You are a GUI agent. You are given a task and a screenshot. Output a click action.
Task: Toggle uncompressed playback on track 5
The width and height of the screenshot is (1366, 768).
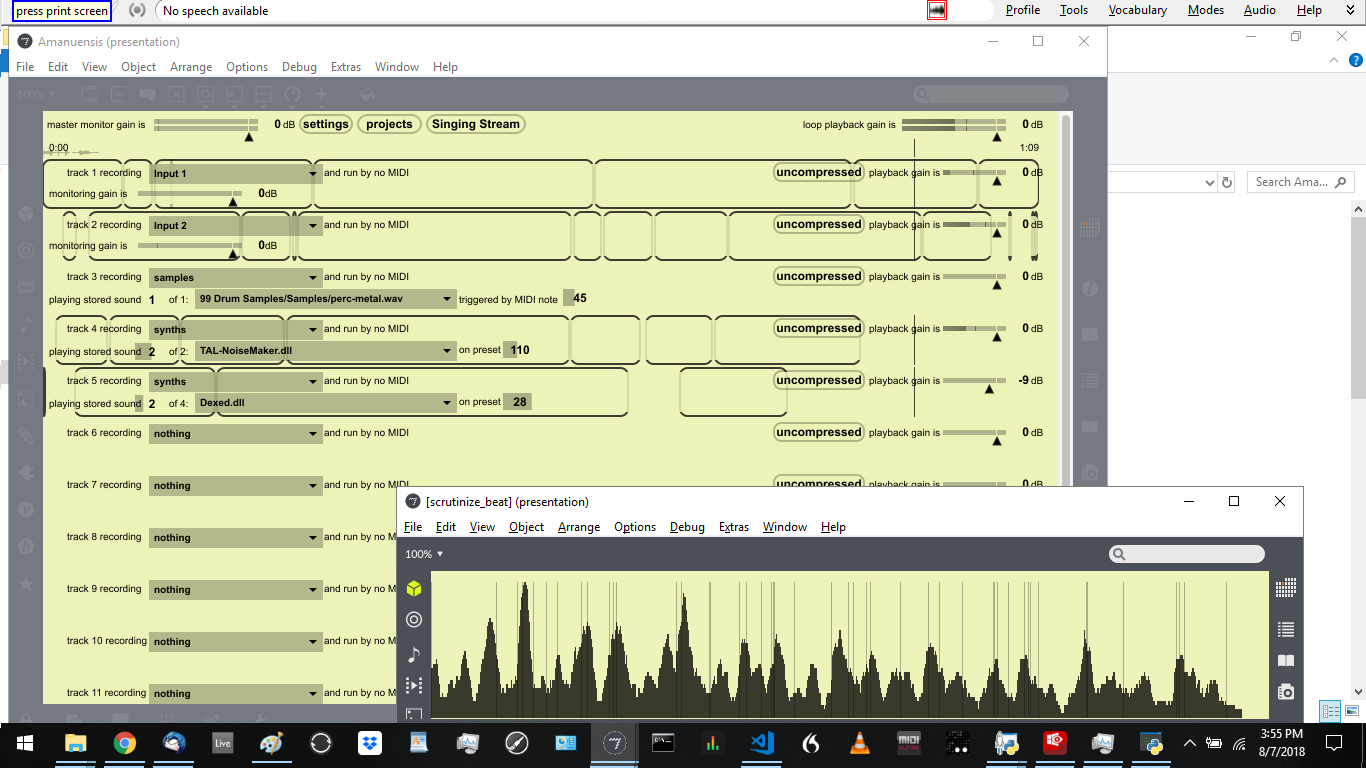pyautogui.click(x=818, y=379)
